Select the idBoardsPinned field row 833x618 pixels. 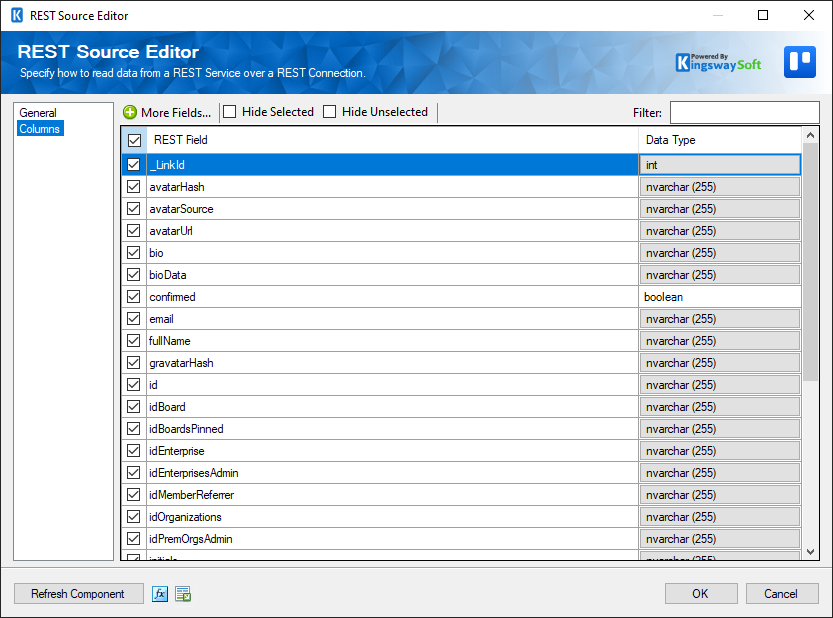[x=393, y=429]
